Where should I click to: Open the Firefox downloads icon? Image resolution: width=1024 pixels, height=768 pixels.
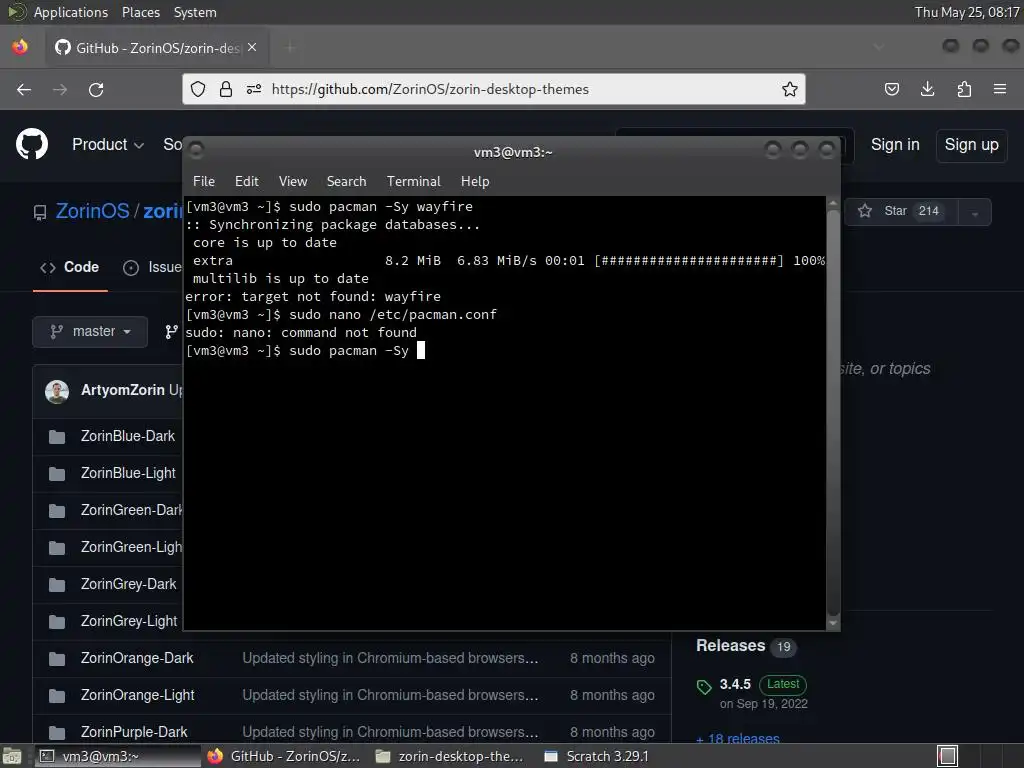(x=927, y=89)
